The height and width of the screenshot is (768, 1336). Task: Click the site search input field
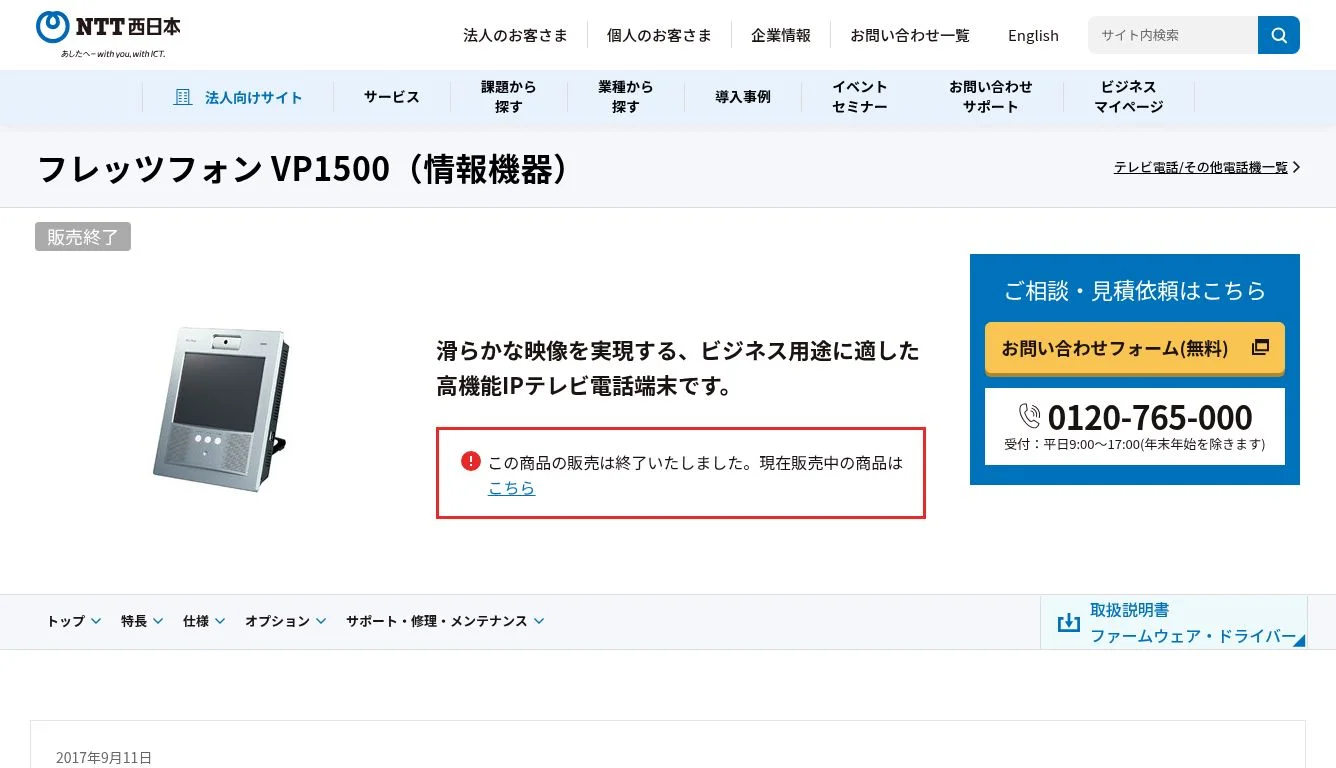point(1173,35)
